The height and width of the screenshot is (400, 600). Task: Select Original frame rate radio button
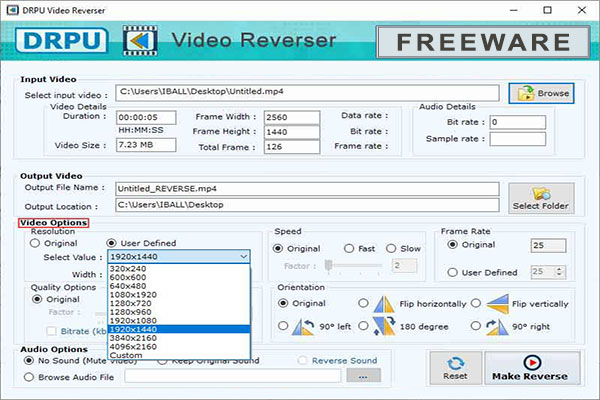point(452,244)
